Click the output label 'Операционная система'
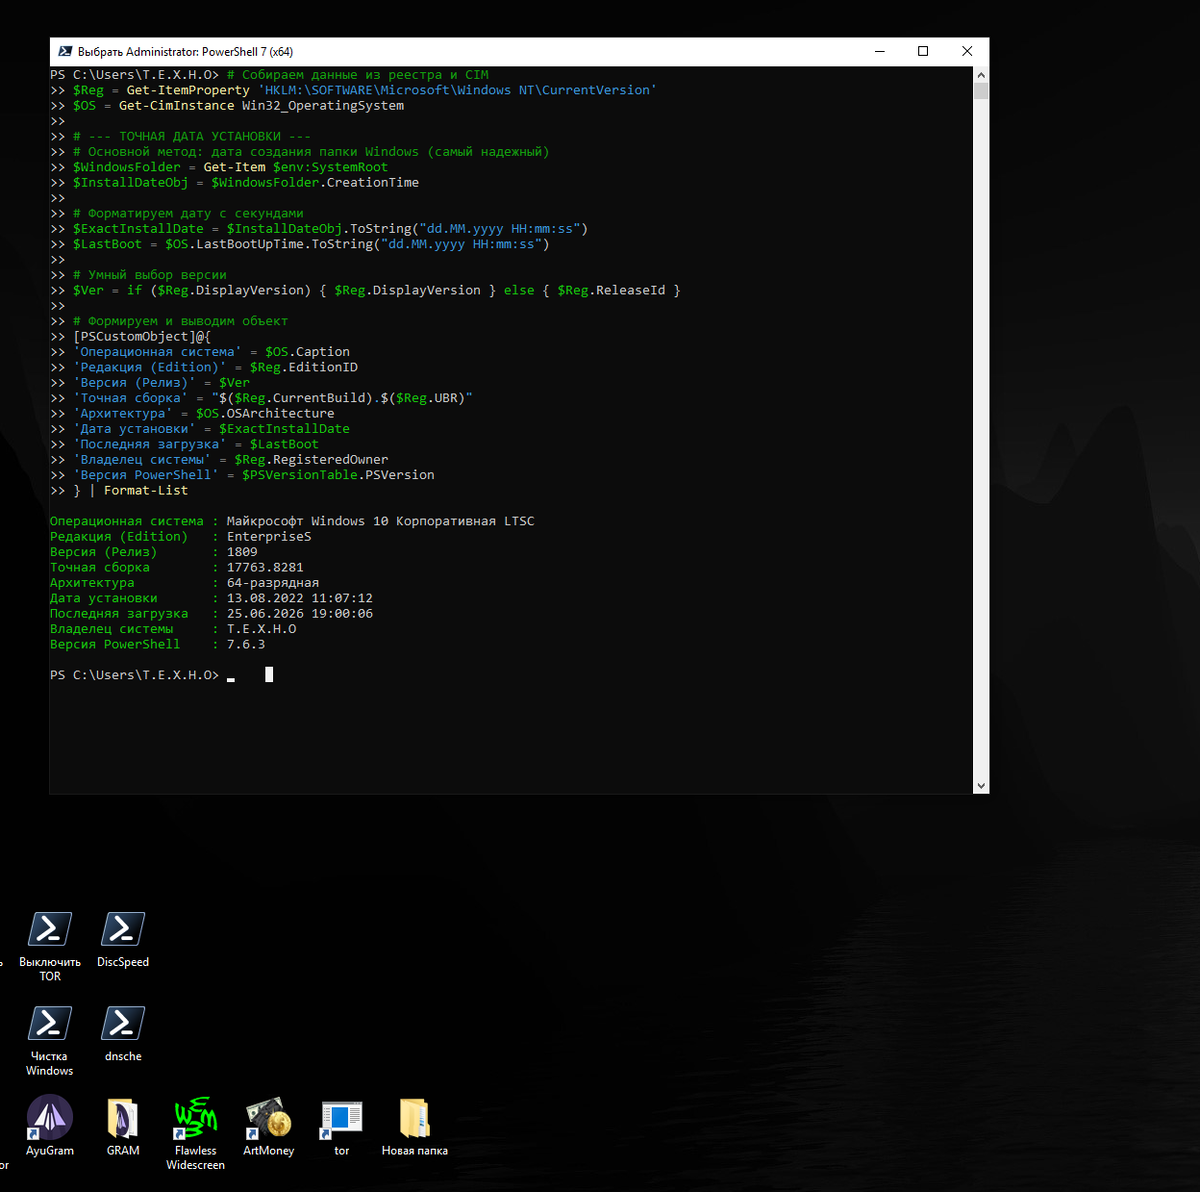Screen dimensions: 1200x1192 tap(127, 521)
